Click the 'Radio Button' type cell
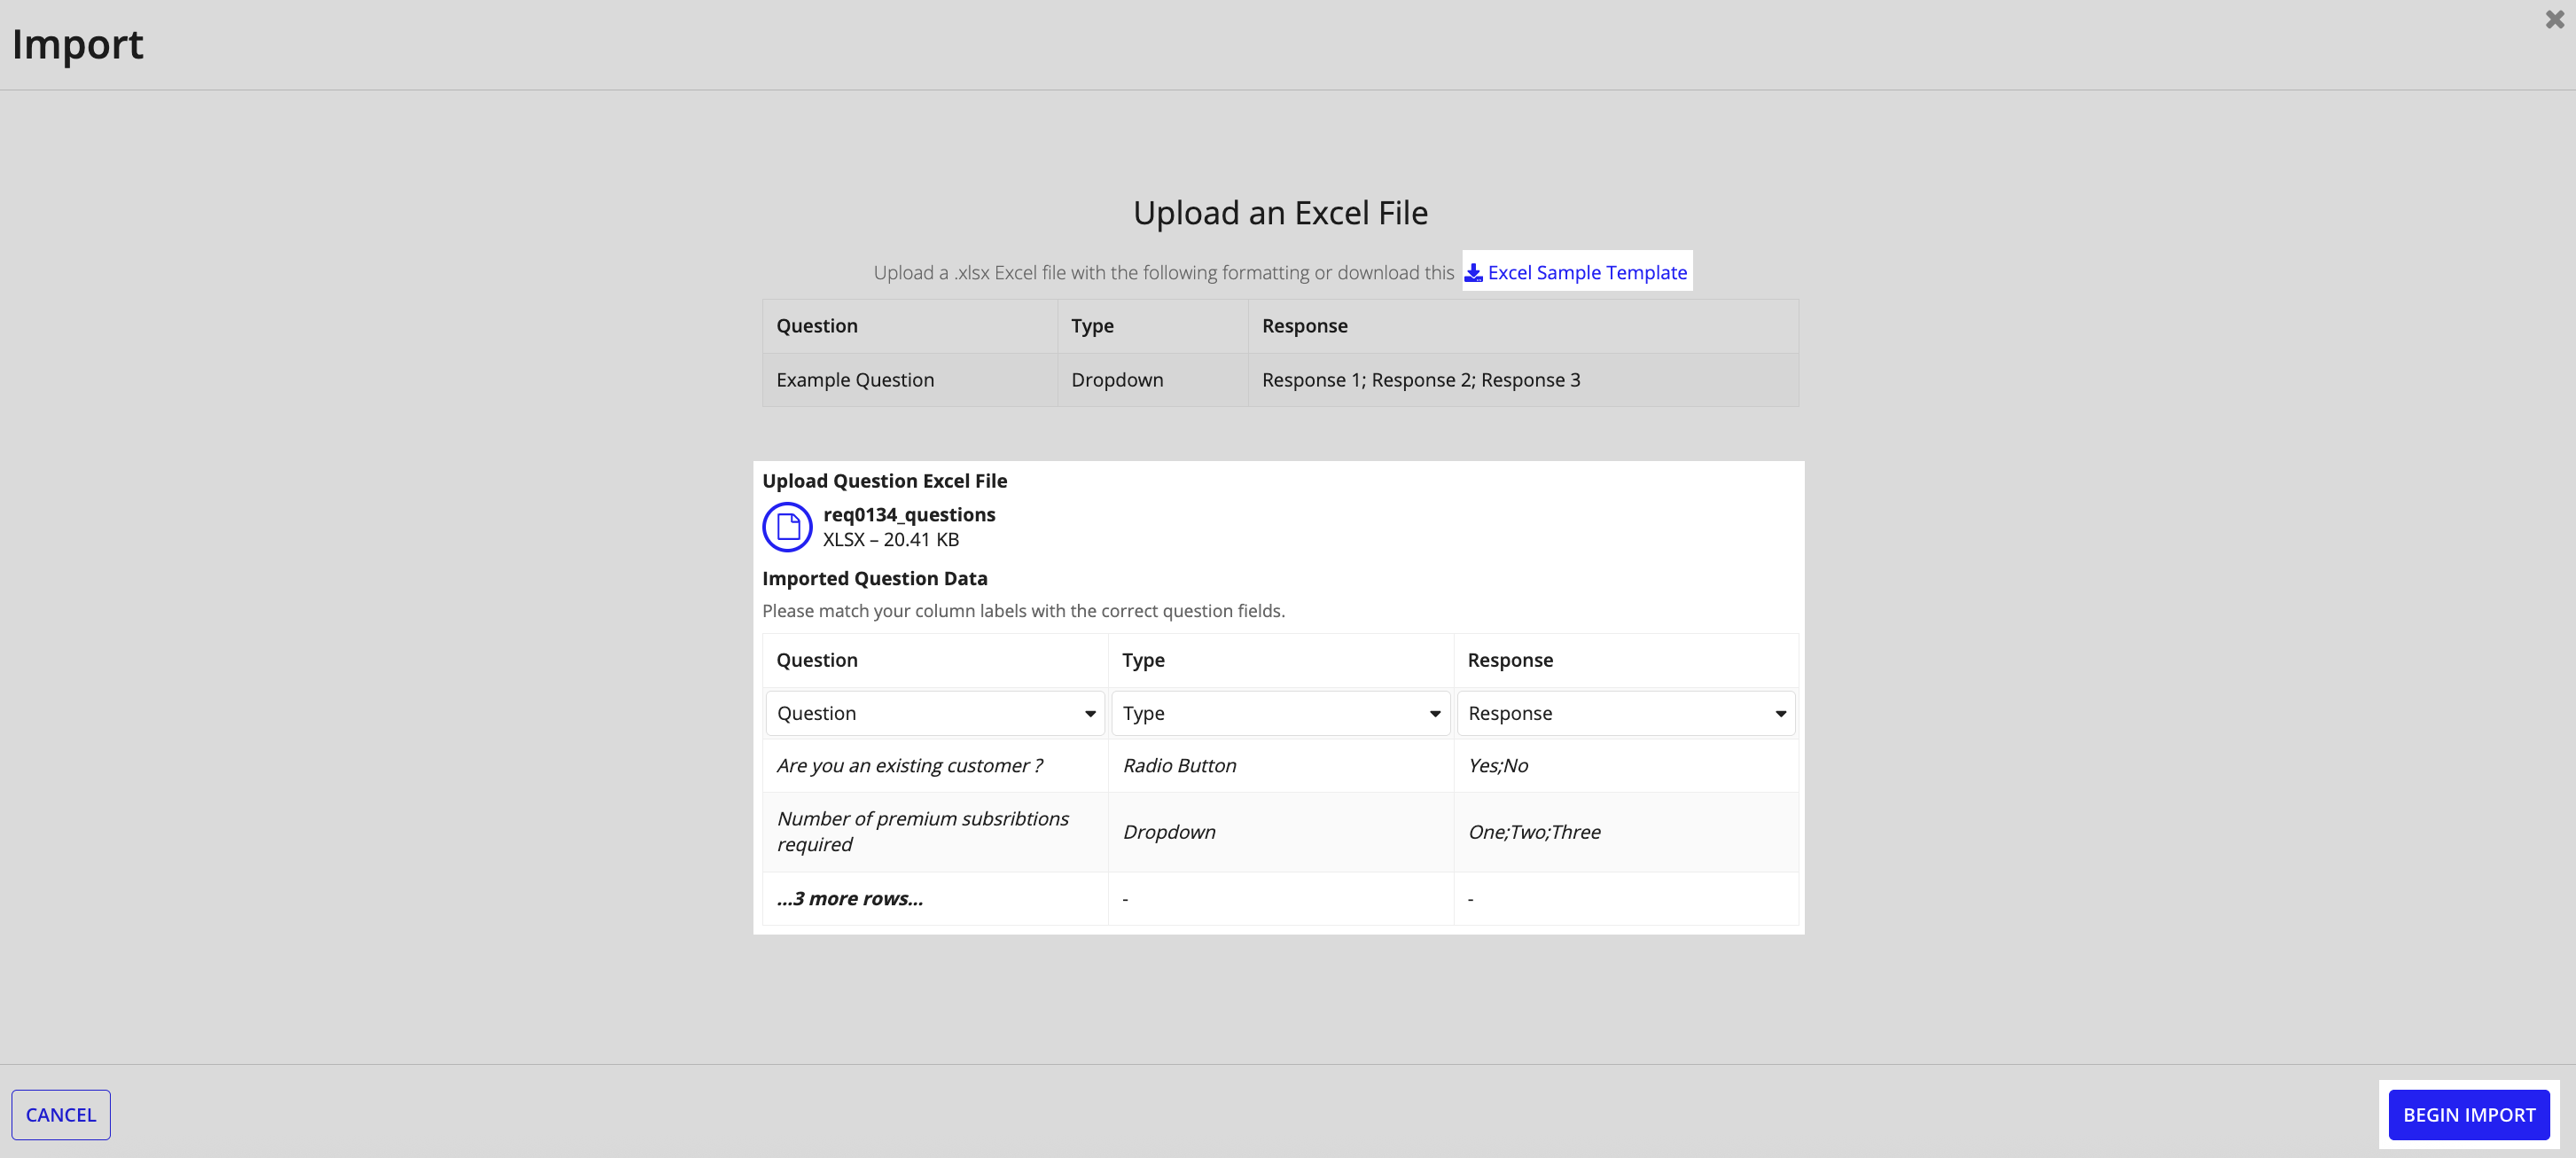This screenshot has width=2576, height=1158. [1280, 765]
